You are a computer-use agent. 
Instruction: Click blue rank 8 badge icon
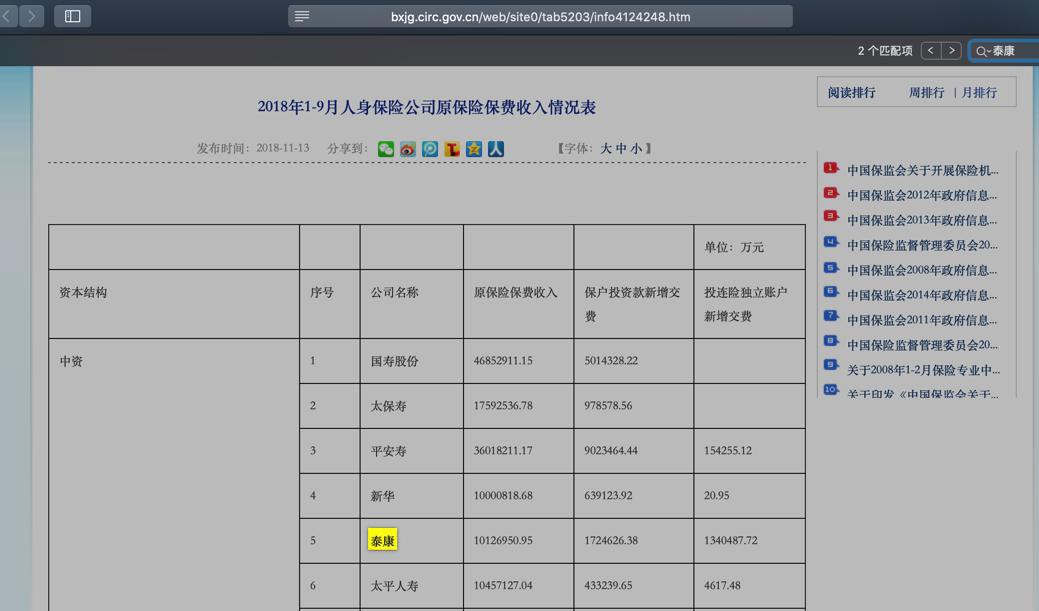(x=831, y=341)
